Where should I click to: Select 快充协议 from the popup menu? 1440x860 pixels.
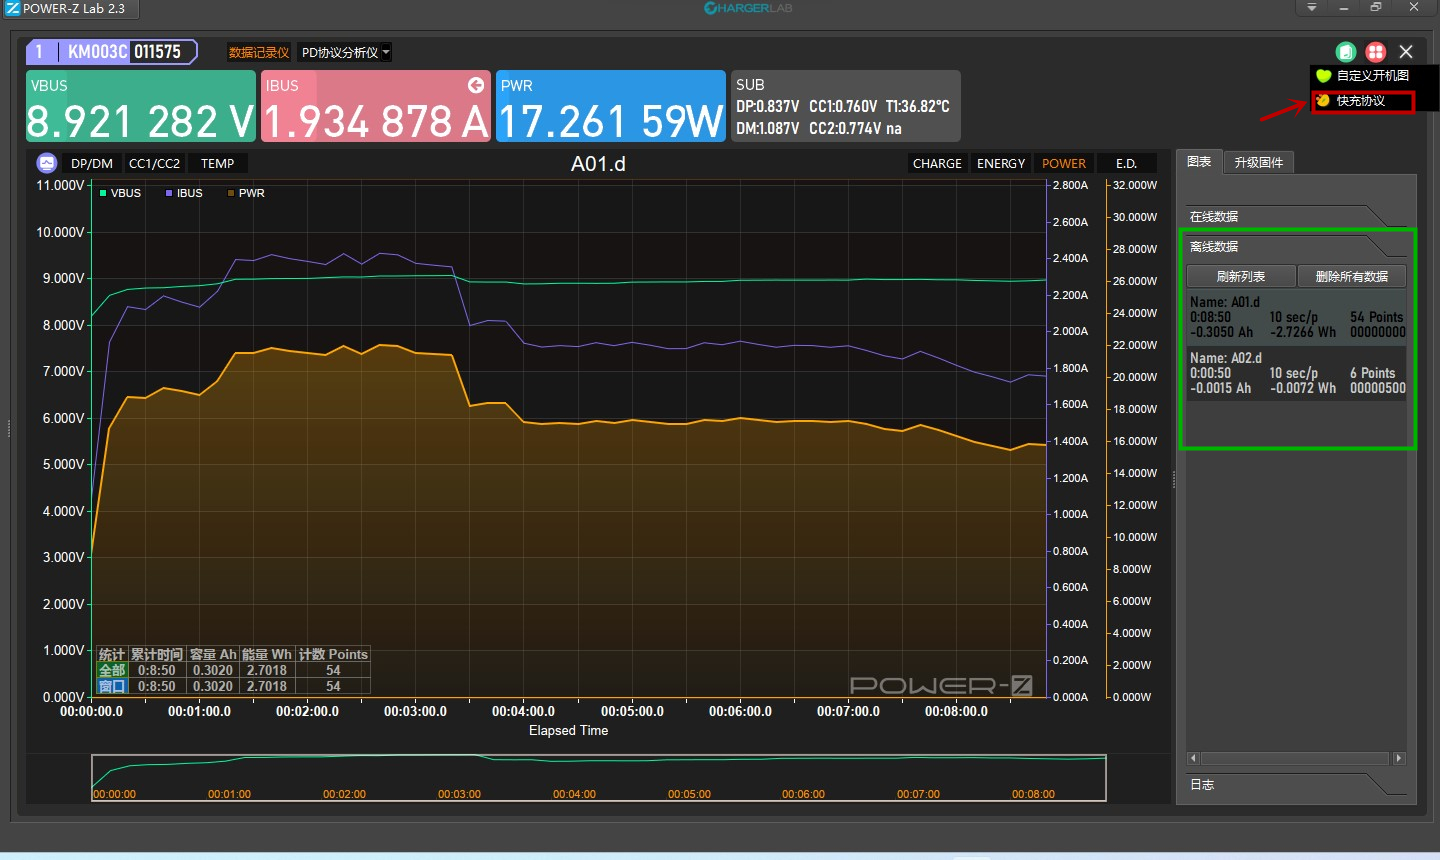click(x=1361, y=101)
